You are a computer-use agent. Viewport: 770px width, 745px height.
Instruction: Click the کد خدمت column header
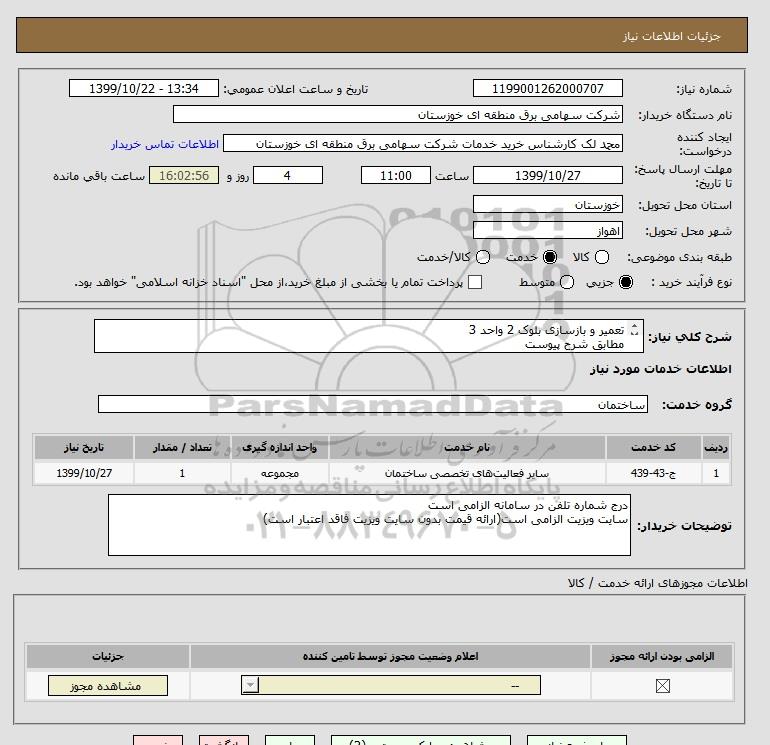(x=653, y=447)
